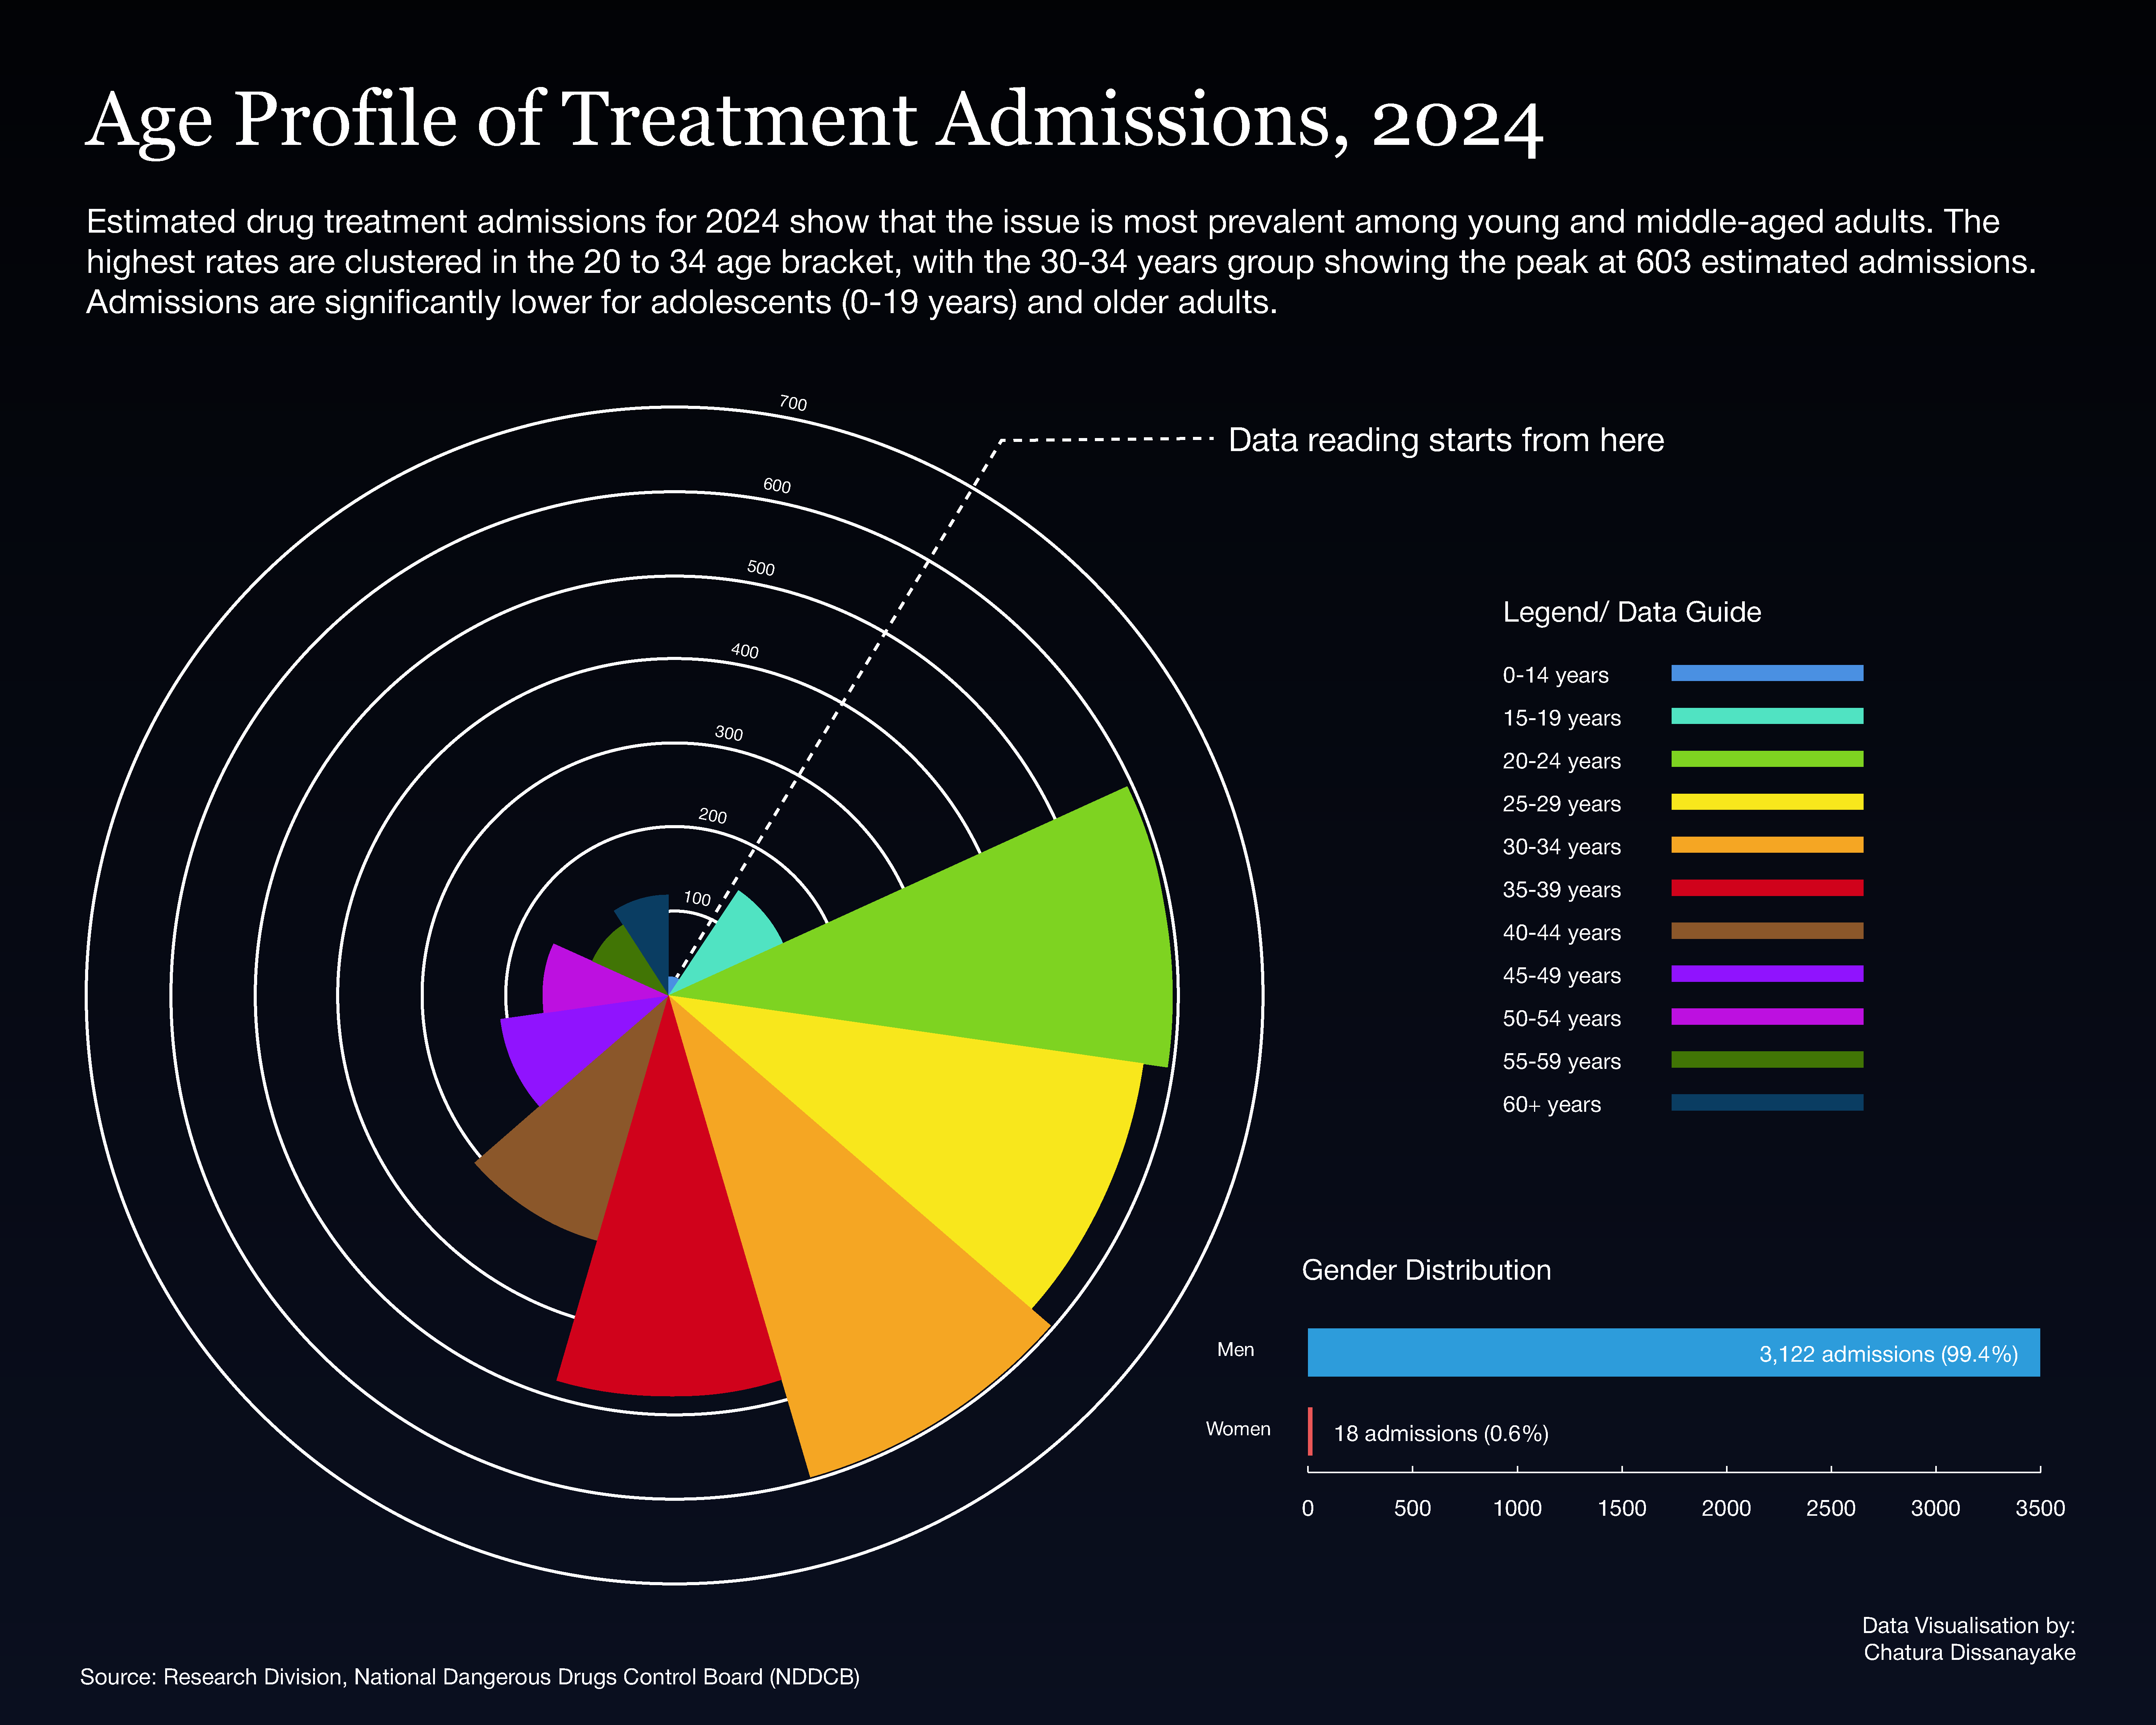Viewport: 2156px width, 1725px height.
Task: Click the Men admissions blue bar
Action: [1674, 1352]
